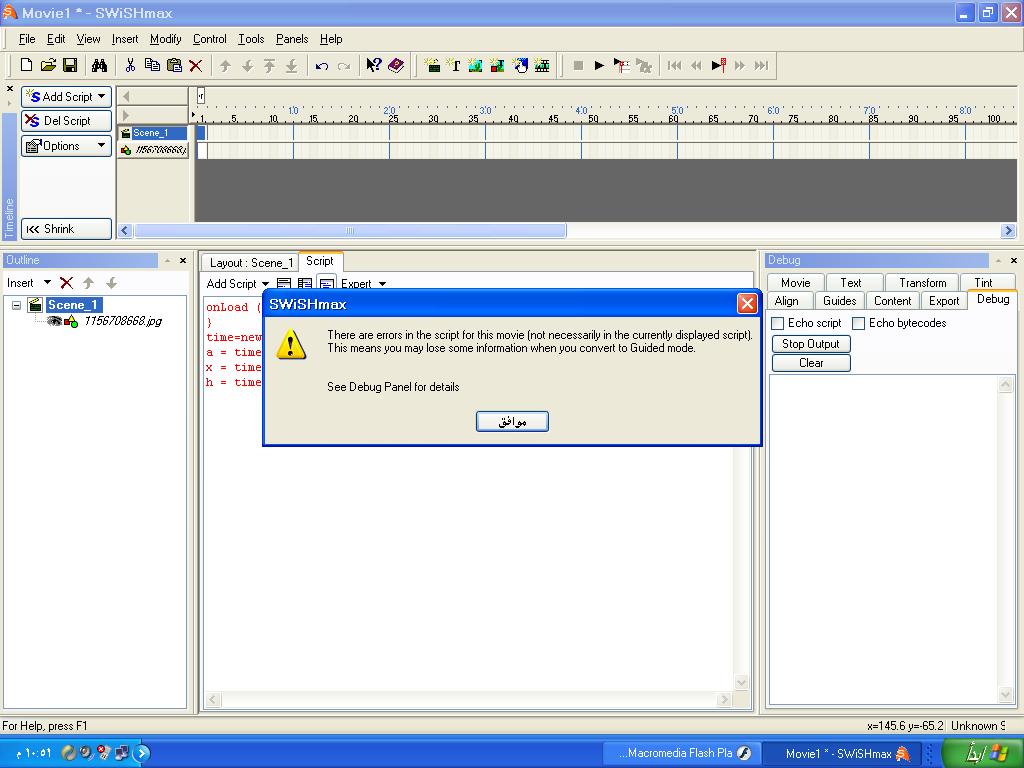The height and width of the screenshot is (768, 1024).
Task: Open the Options dropdown in Timeline panel
Action: 67,146
